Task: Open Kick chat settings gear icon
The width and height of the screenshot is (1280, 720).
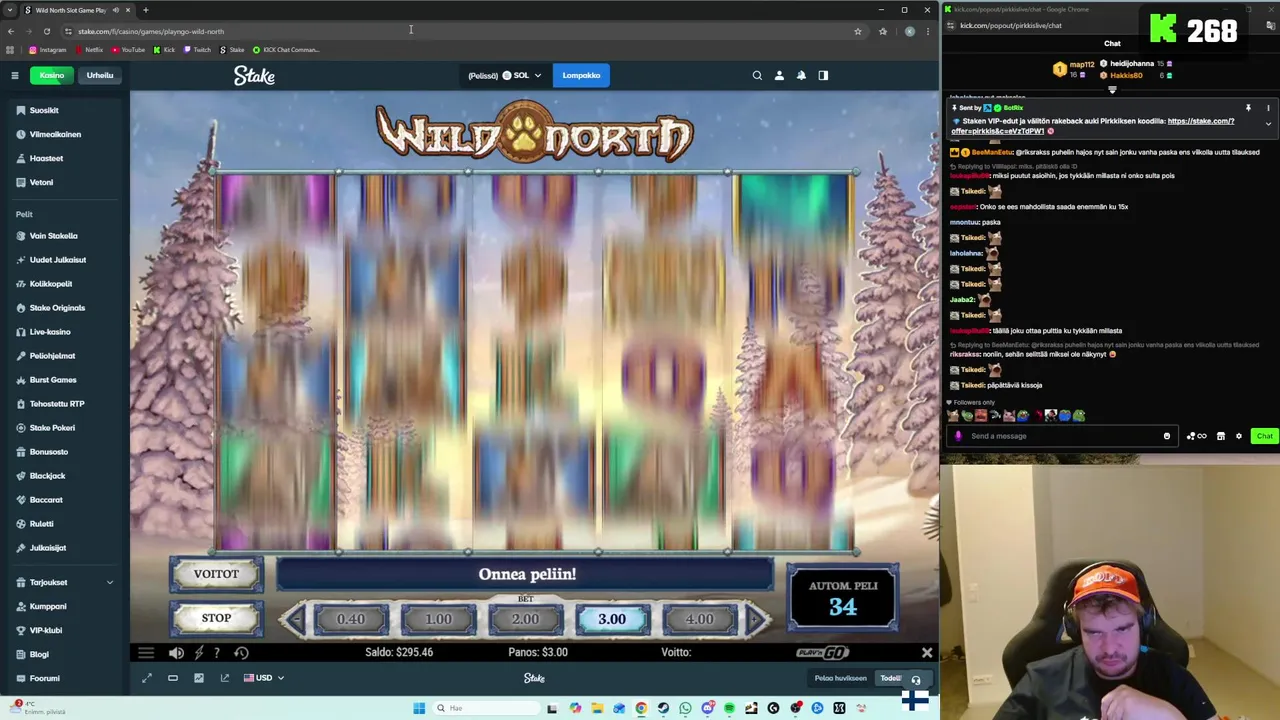Action: tap(1239, 436)
